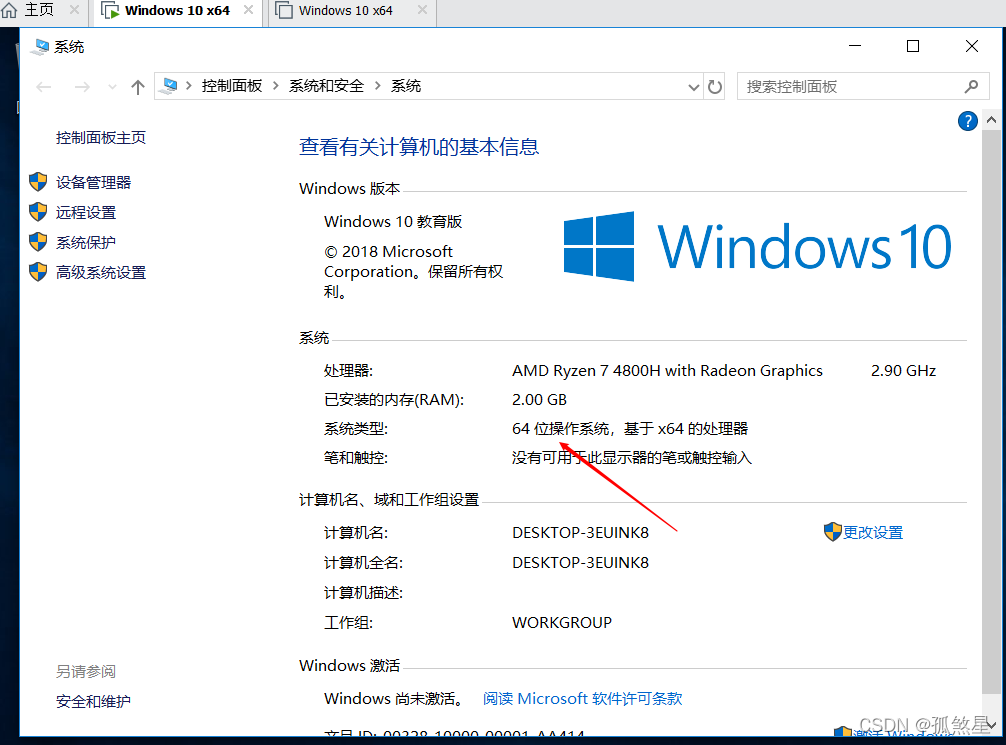Read Microsoft software license terms link

tap(583, 698)
